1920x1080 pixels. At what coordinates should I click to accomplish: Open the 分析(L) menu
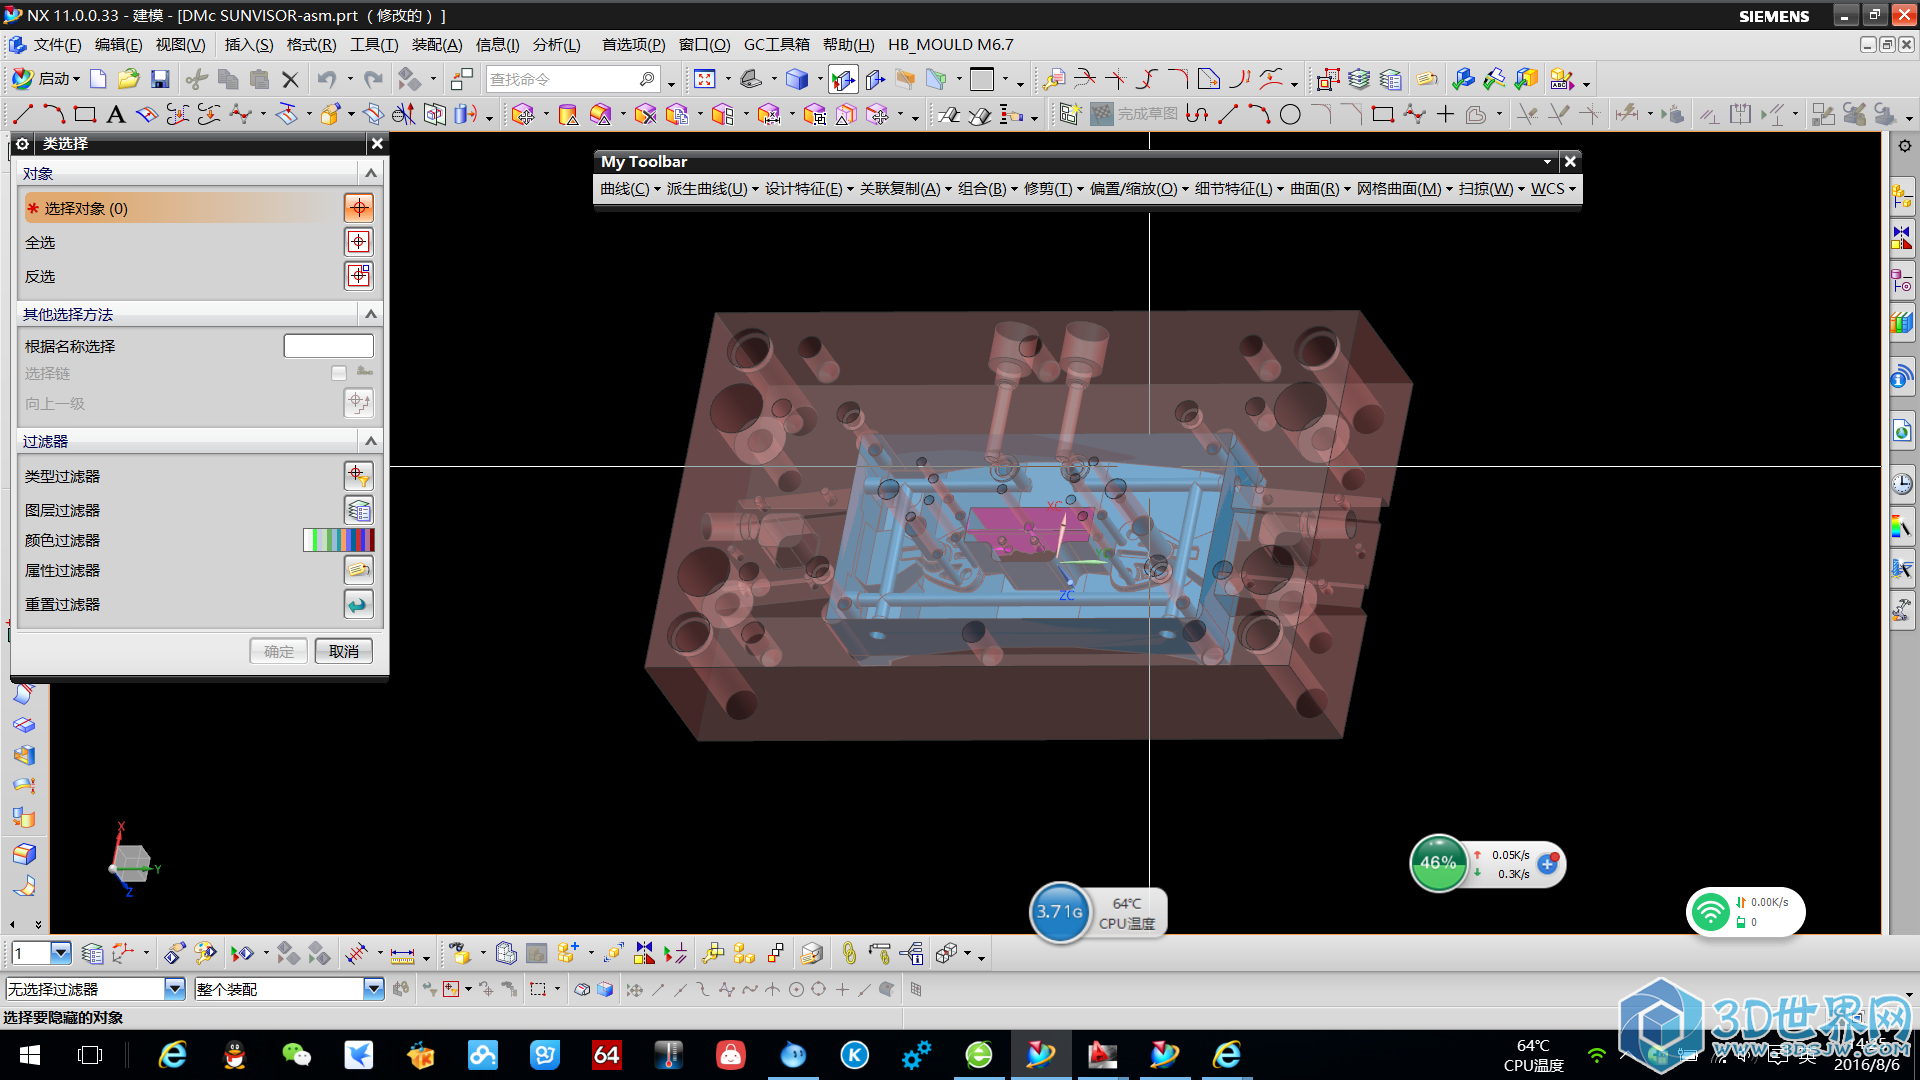(556, 45)
